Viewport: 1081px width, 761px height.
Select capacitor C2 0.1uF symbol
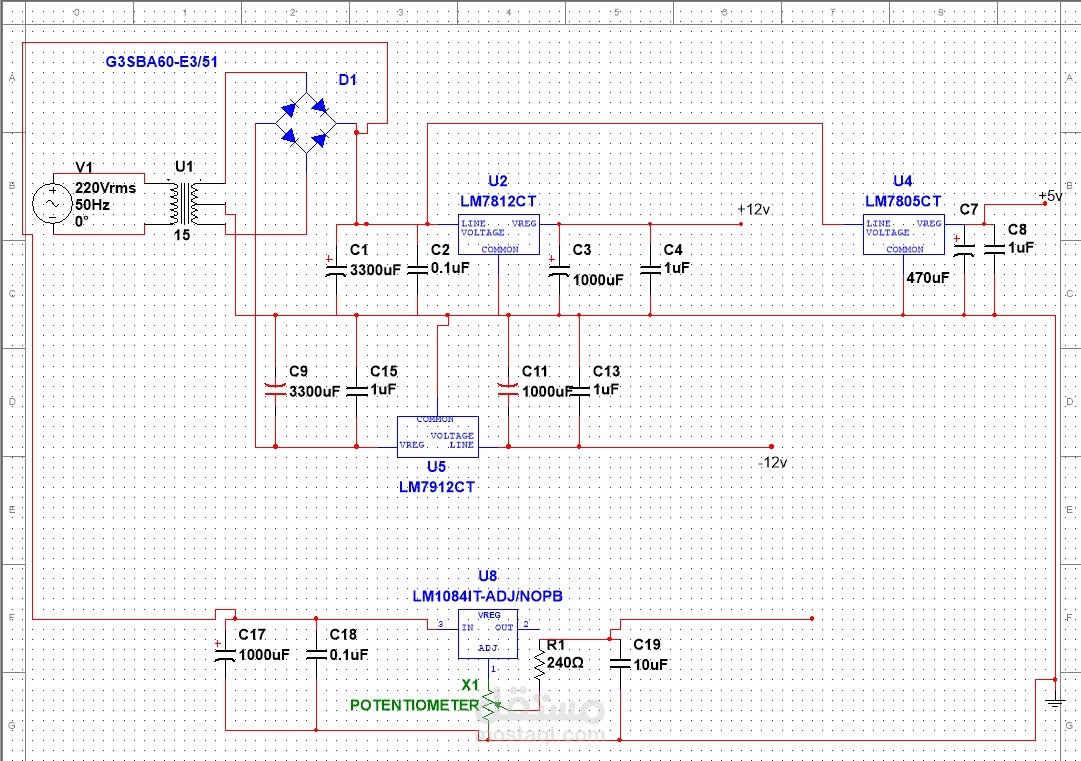pyautogui.click(x=418, y=270)
